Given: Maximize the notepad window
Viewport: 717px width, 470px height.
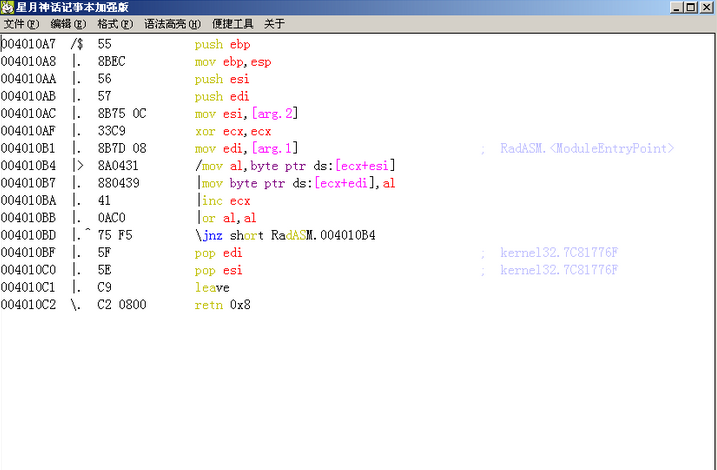Looking at the screenshot, I should coord(691,7).
